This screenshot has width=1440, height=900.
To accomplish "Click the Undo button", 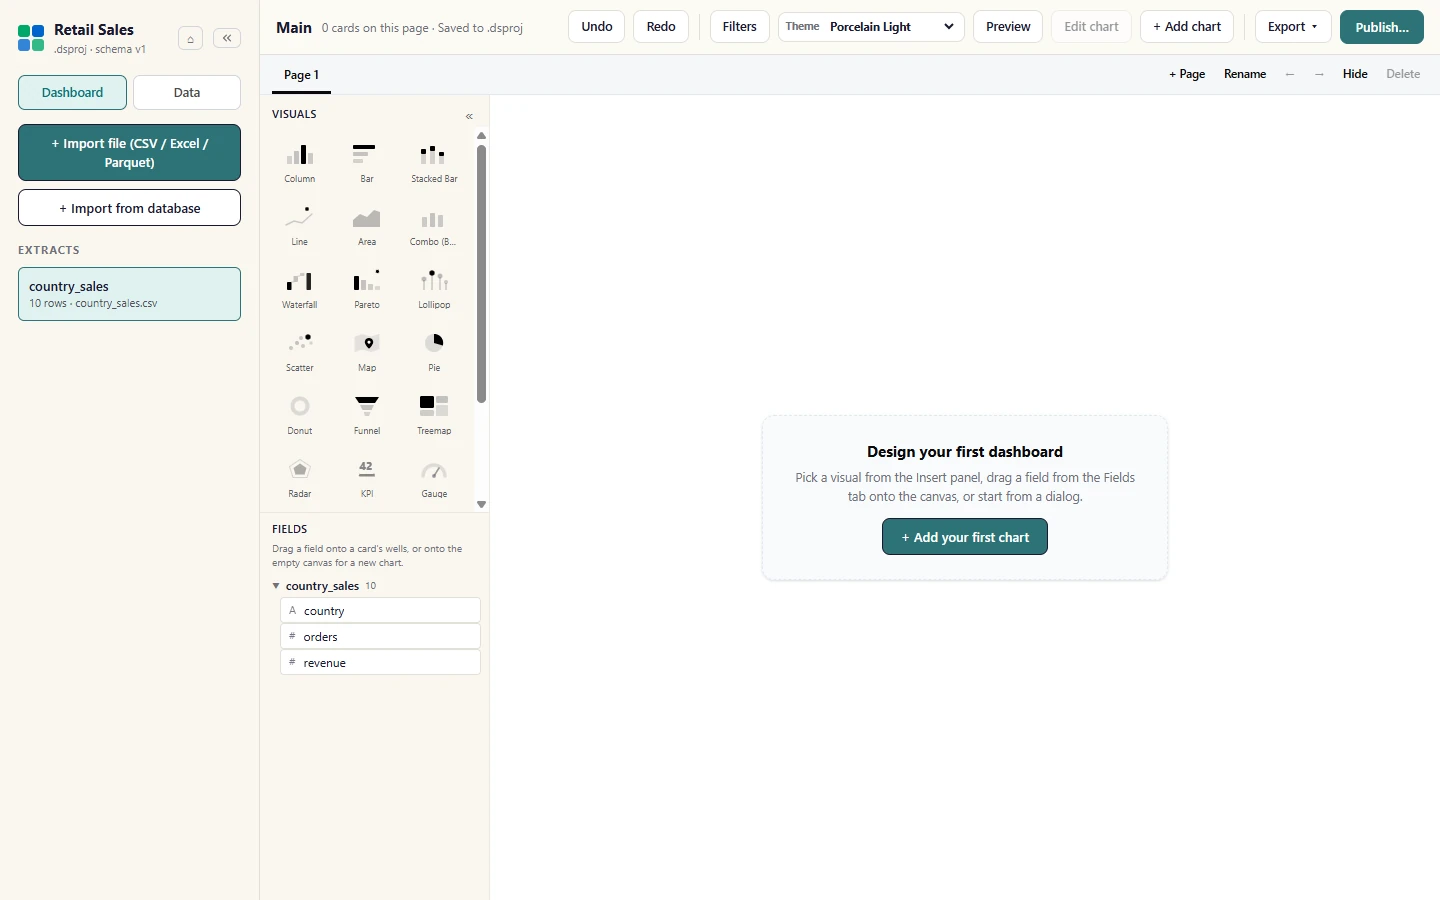I will pyautogui.click(x=597, y=27).
